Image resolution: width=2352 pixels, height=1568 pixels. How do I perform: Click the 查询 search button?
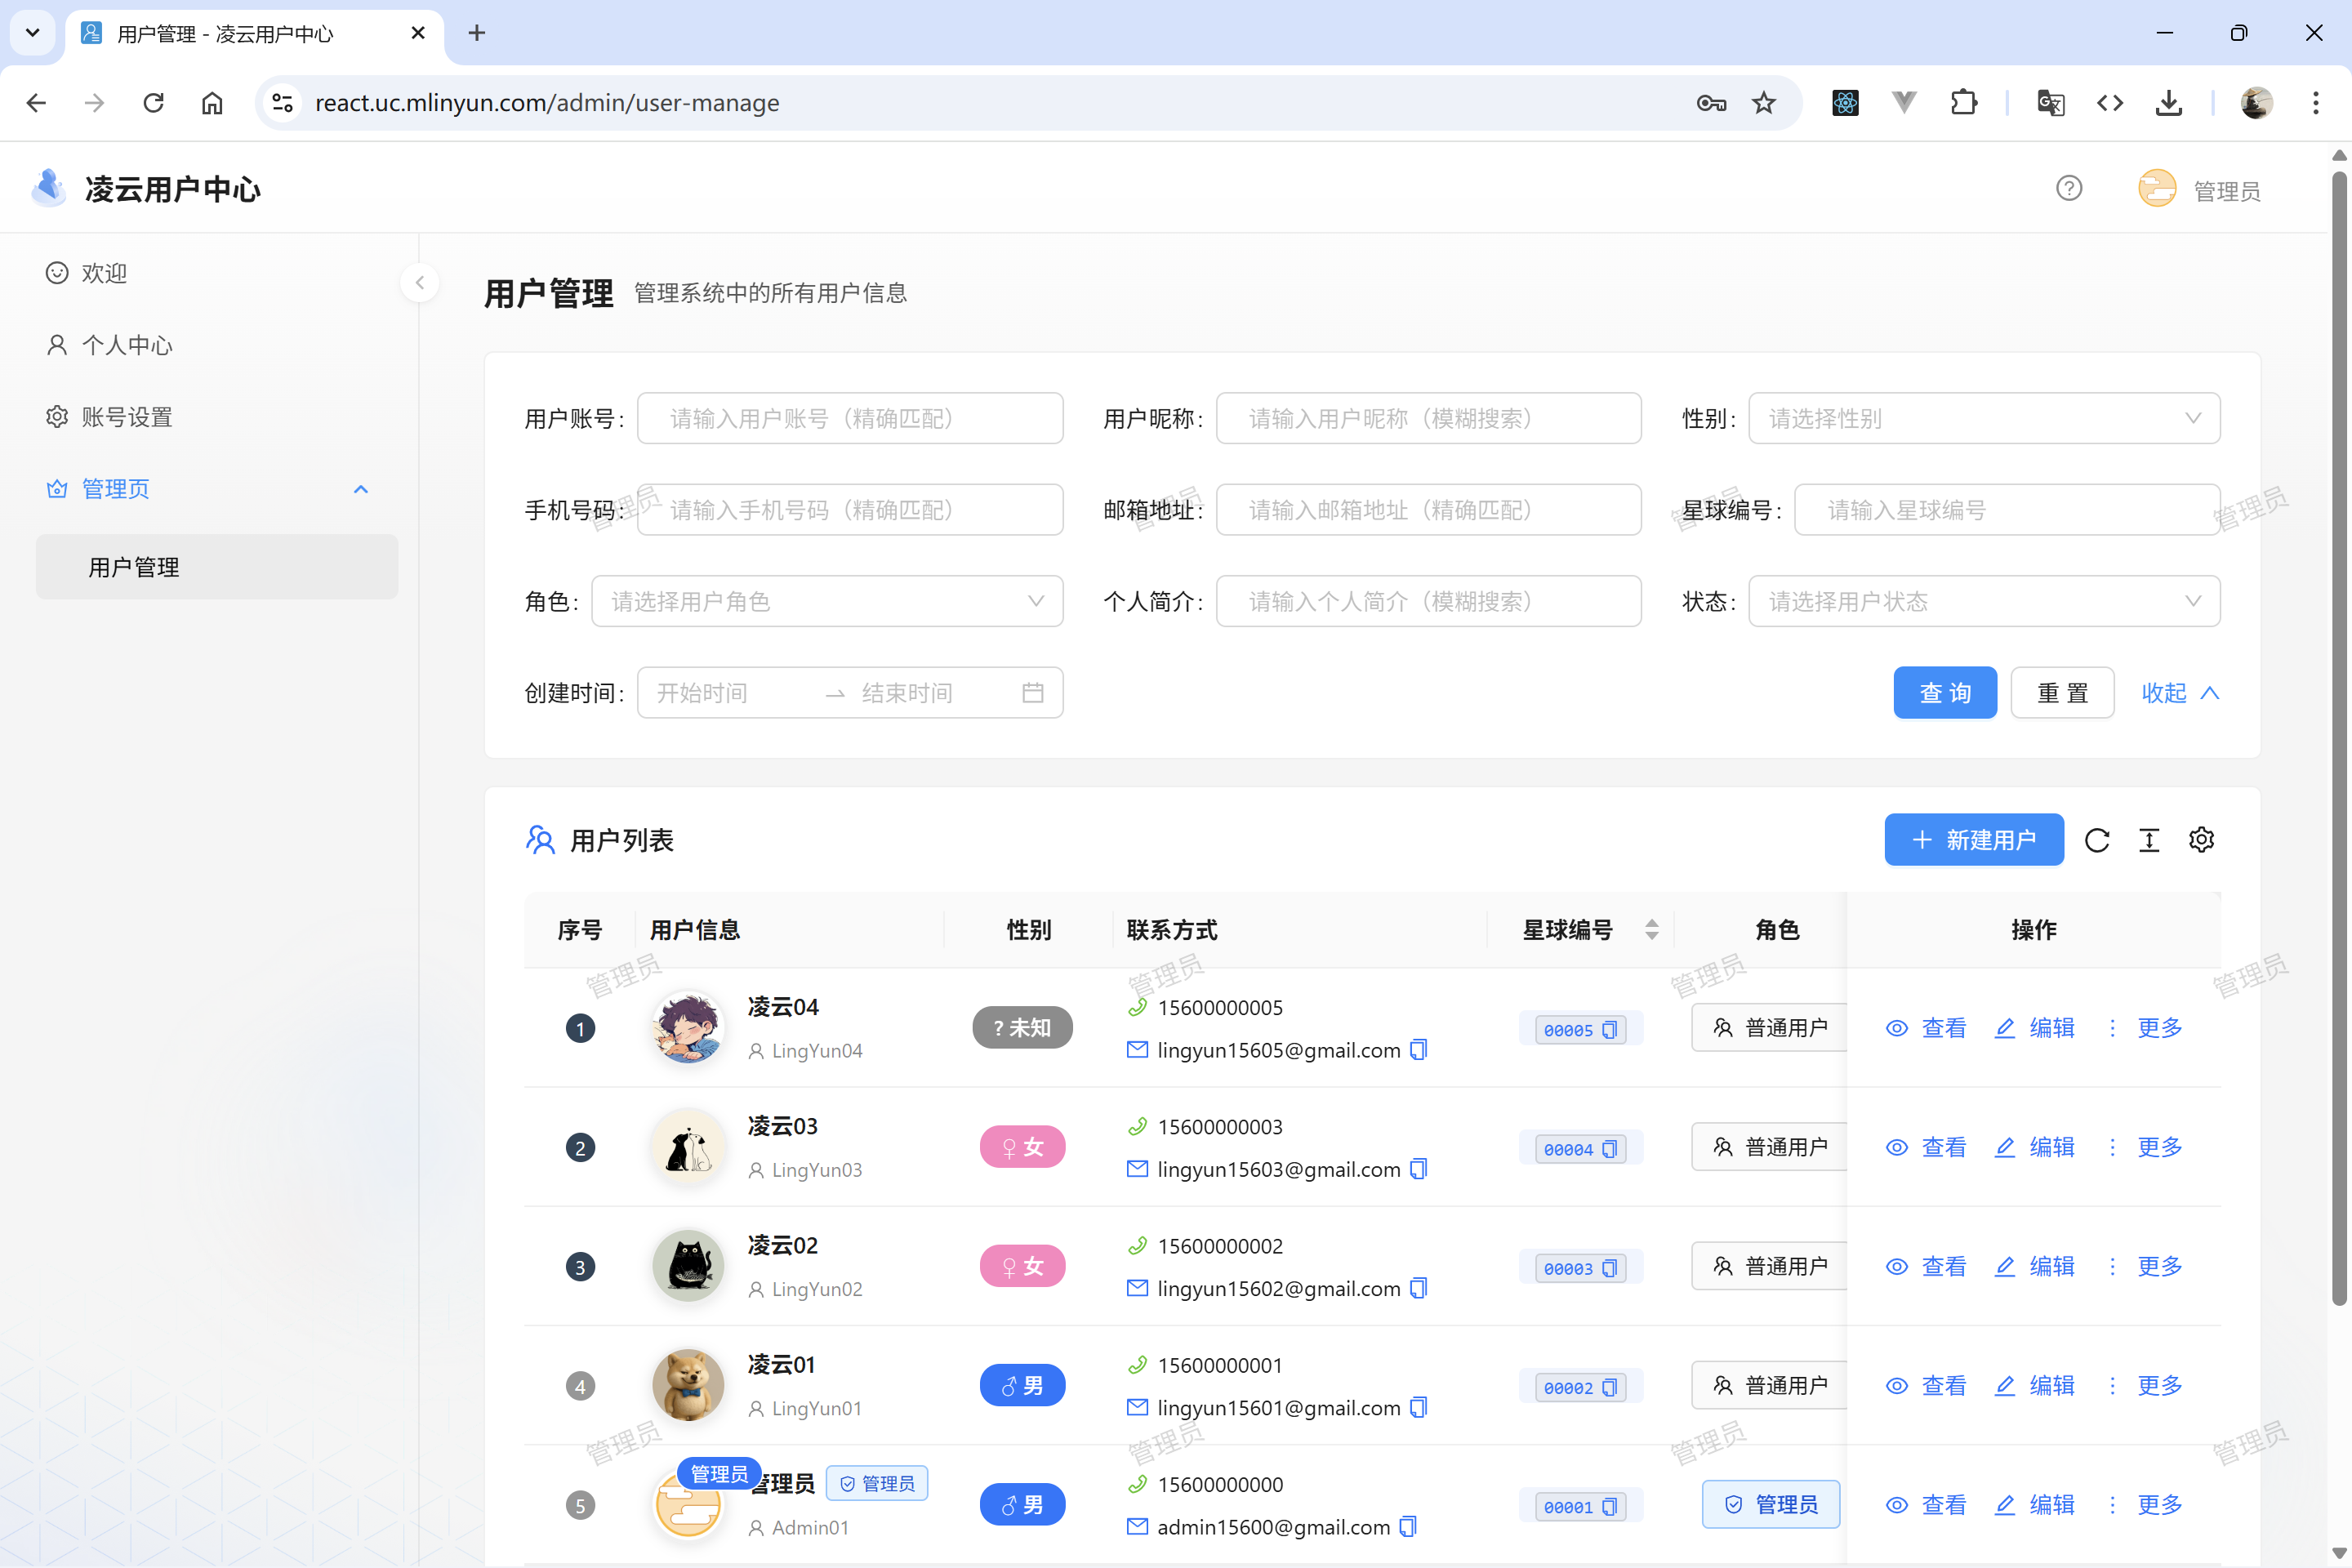1944,692
